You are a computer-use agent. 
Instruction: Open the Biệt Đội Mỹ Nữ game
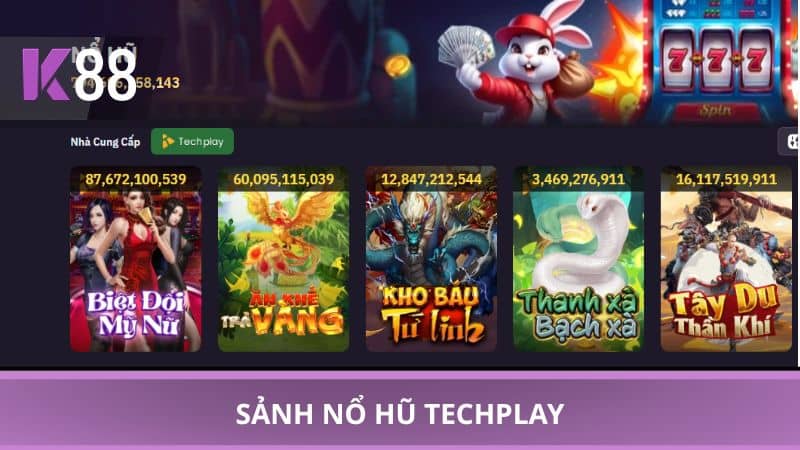(x=135, y=259)
